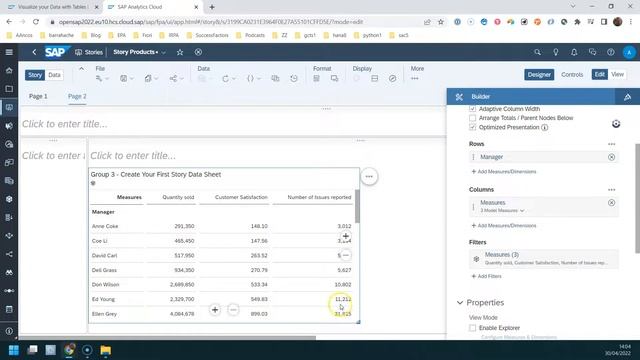This screenshot has width=640, height=360.
Task: Enable Arrange Totals / Parent Nodes Below
Action: (472, 118)
